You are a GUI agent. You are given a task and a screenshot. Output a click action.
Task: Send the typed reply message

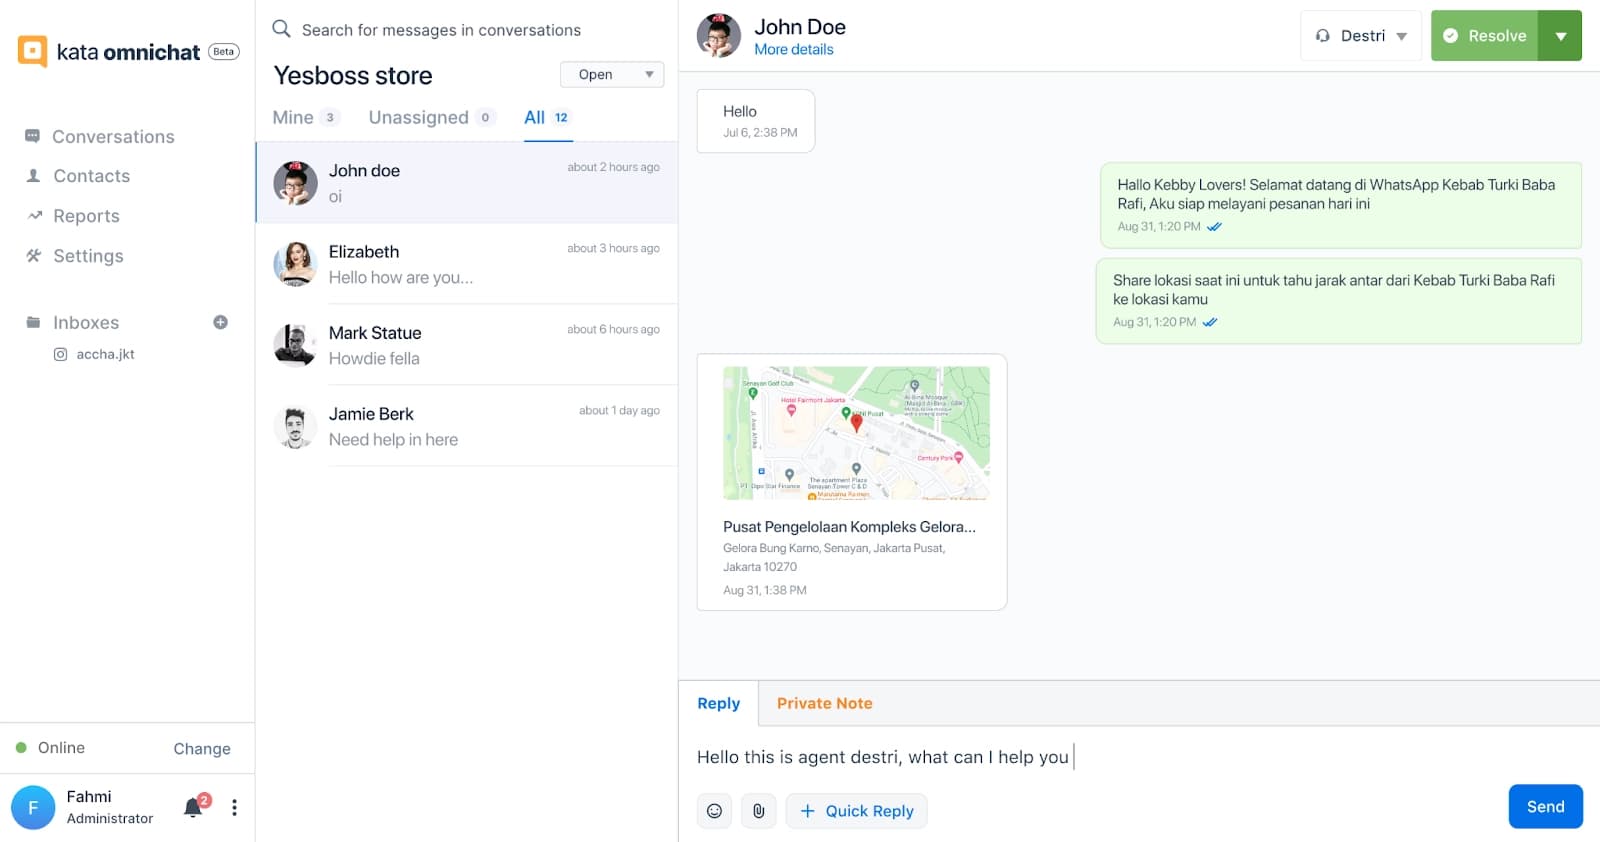click(1544, 807)
